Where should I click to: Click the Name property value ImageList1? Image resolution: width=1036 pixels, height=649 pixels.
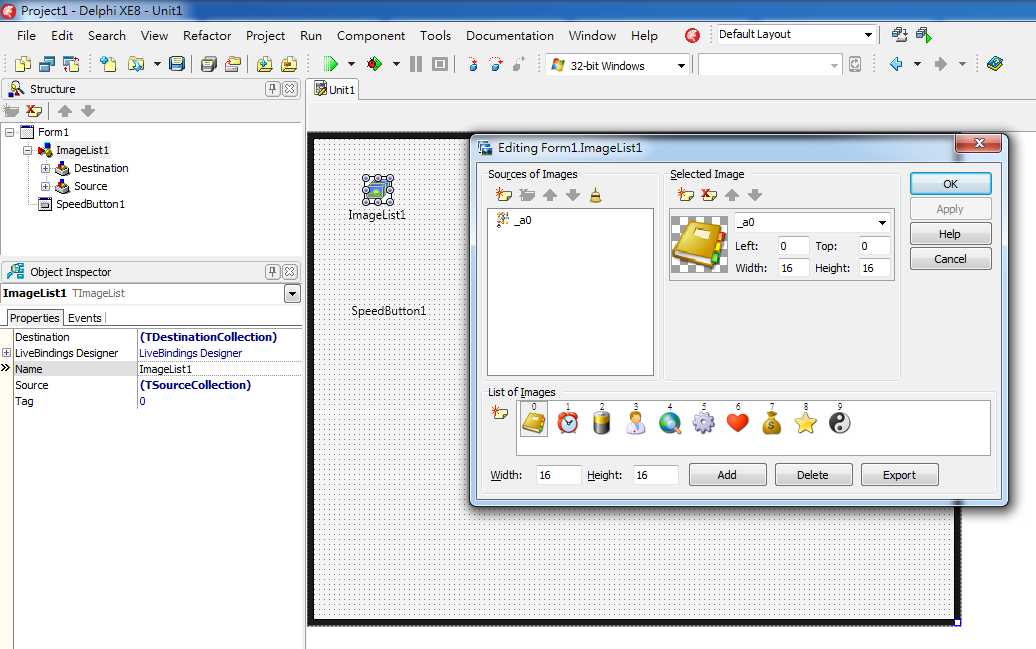pyautogui.click(x=219, y=369)
